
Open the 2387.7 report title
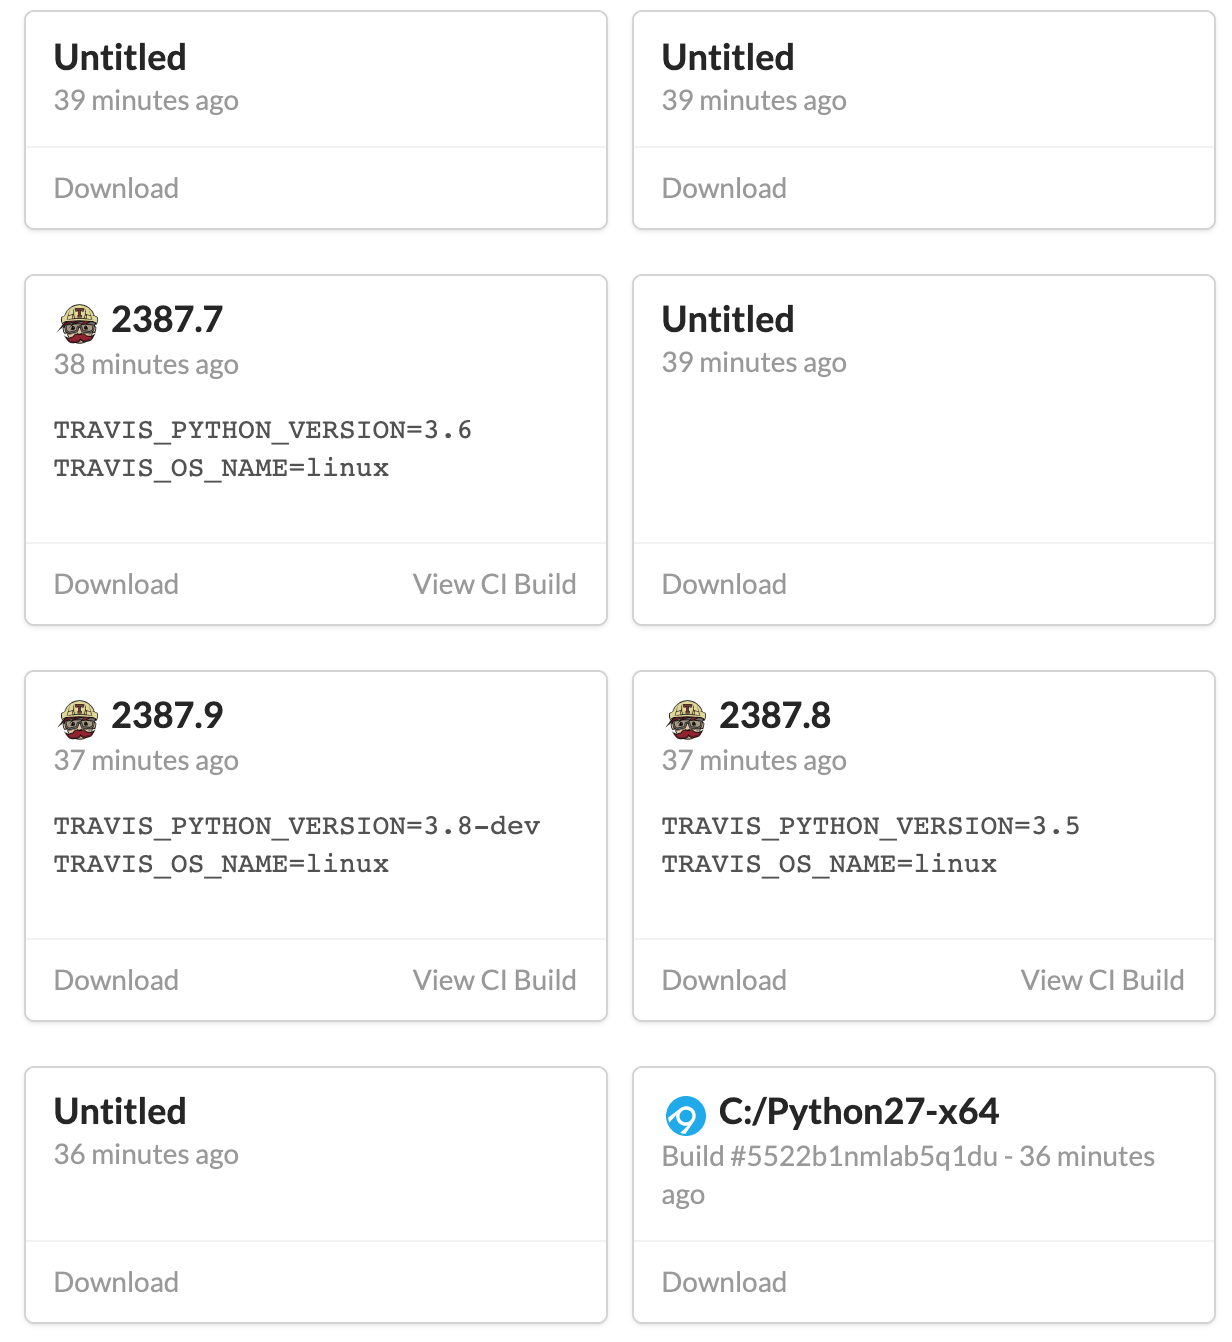(167, 320)
